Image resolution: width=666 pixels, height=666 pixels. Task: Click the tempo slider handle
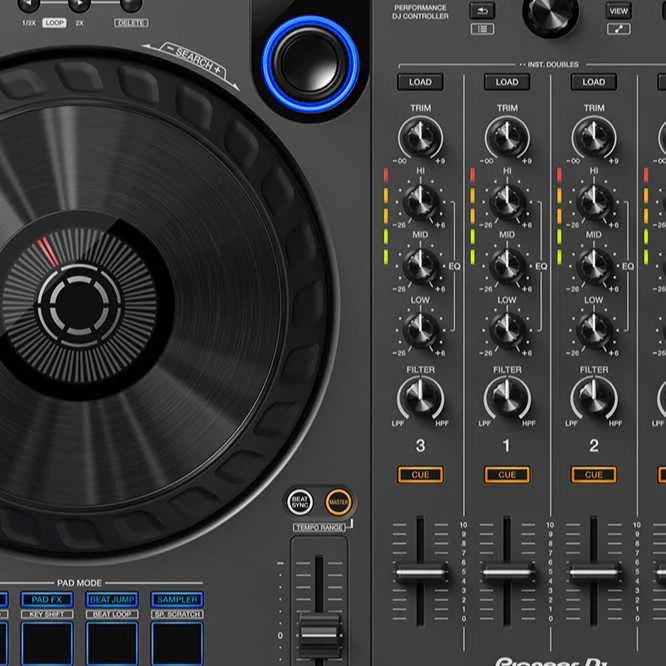(319, 636)
